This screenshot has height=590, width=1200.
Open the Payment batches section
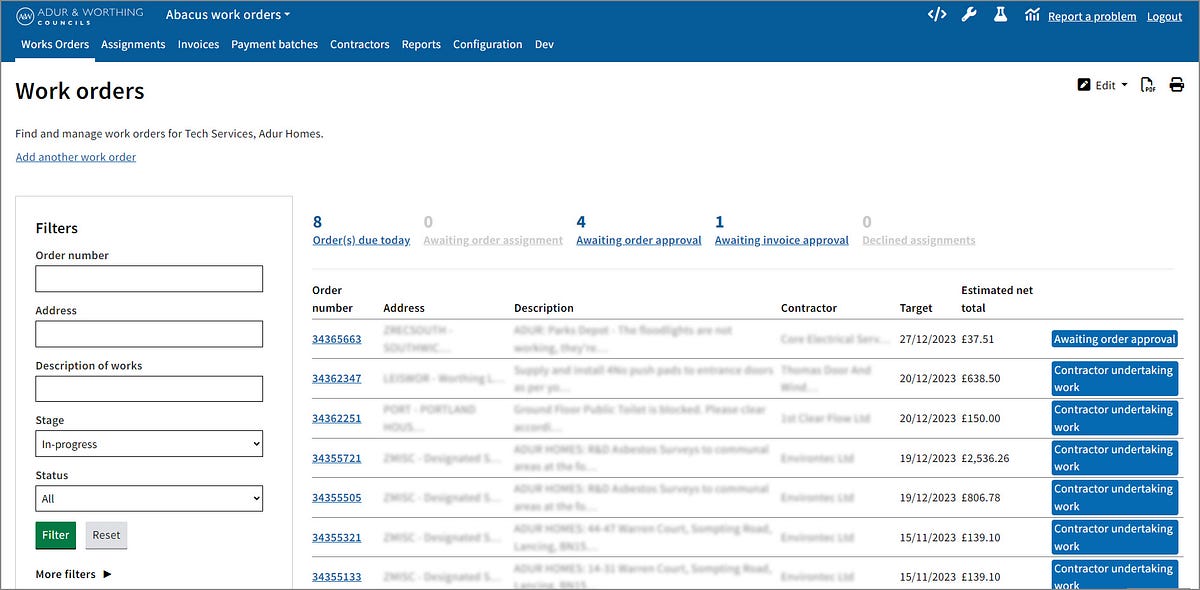[274, 44]
